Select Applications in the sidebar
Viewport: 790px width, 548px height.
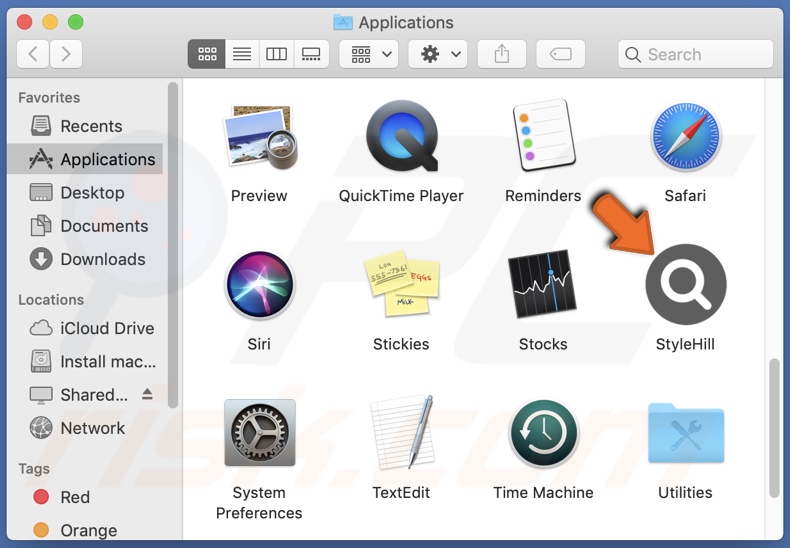coord(86,159)
